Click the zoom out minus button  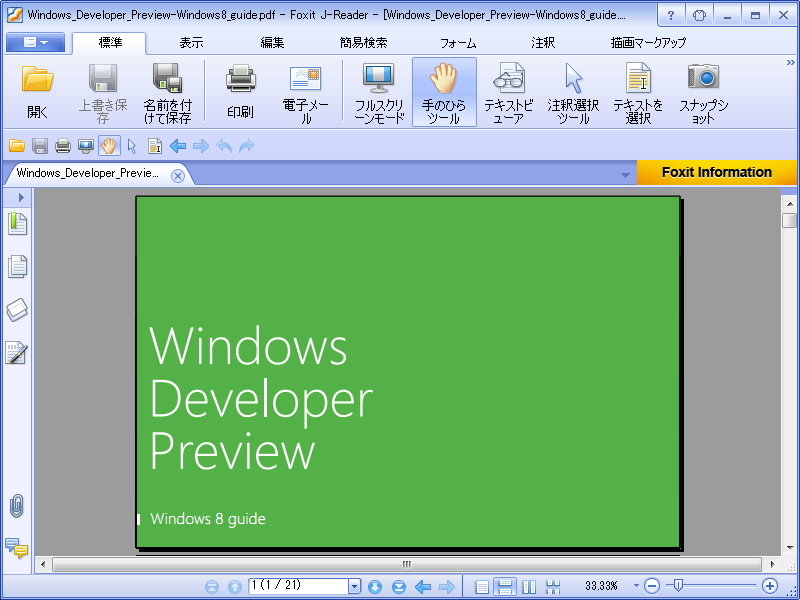(x=651, y=586)
